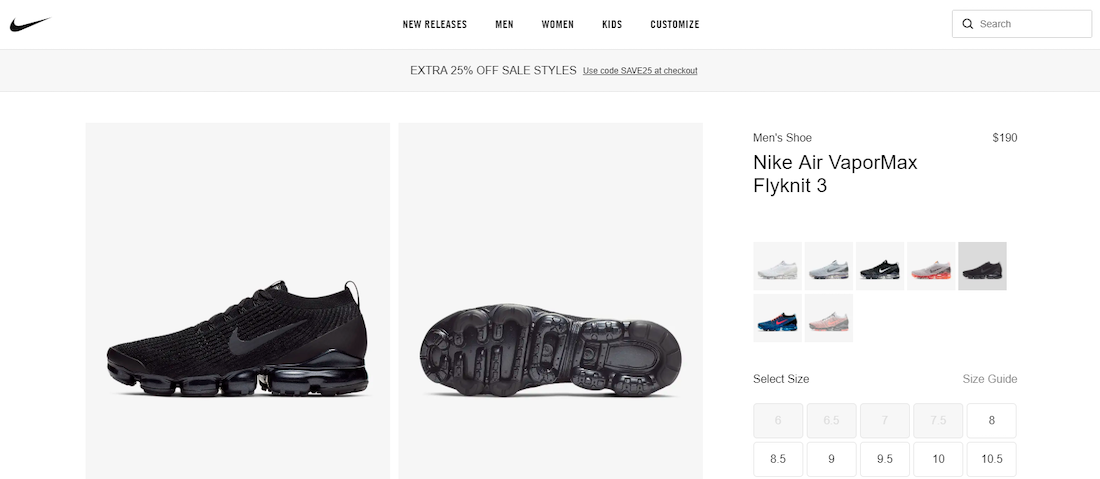1100x479 pixels.
Task: Click the search magnifier icon
Action: 967,24
